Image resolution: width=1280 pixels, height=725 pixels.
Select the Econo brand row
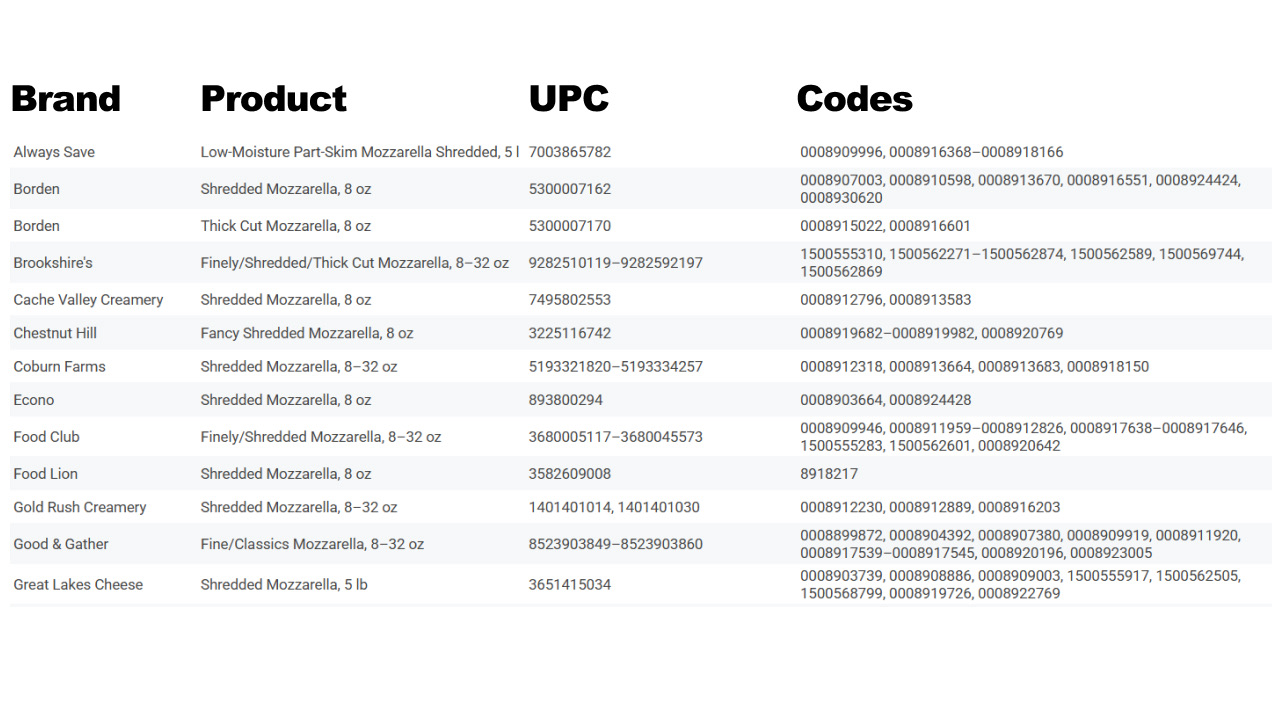pos(640,400)
